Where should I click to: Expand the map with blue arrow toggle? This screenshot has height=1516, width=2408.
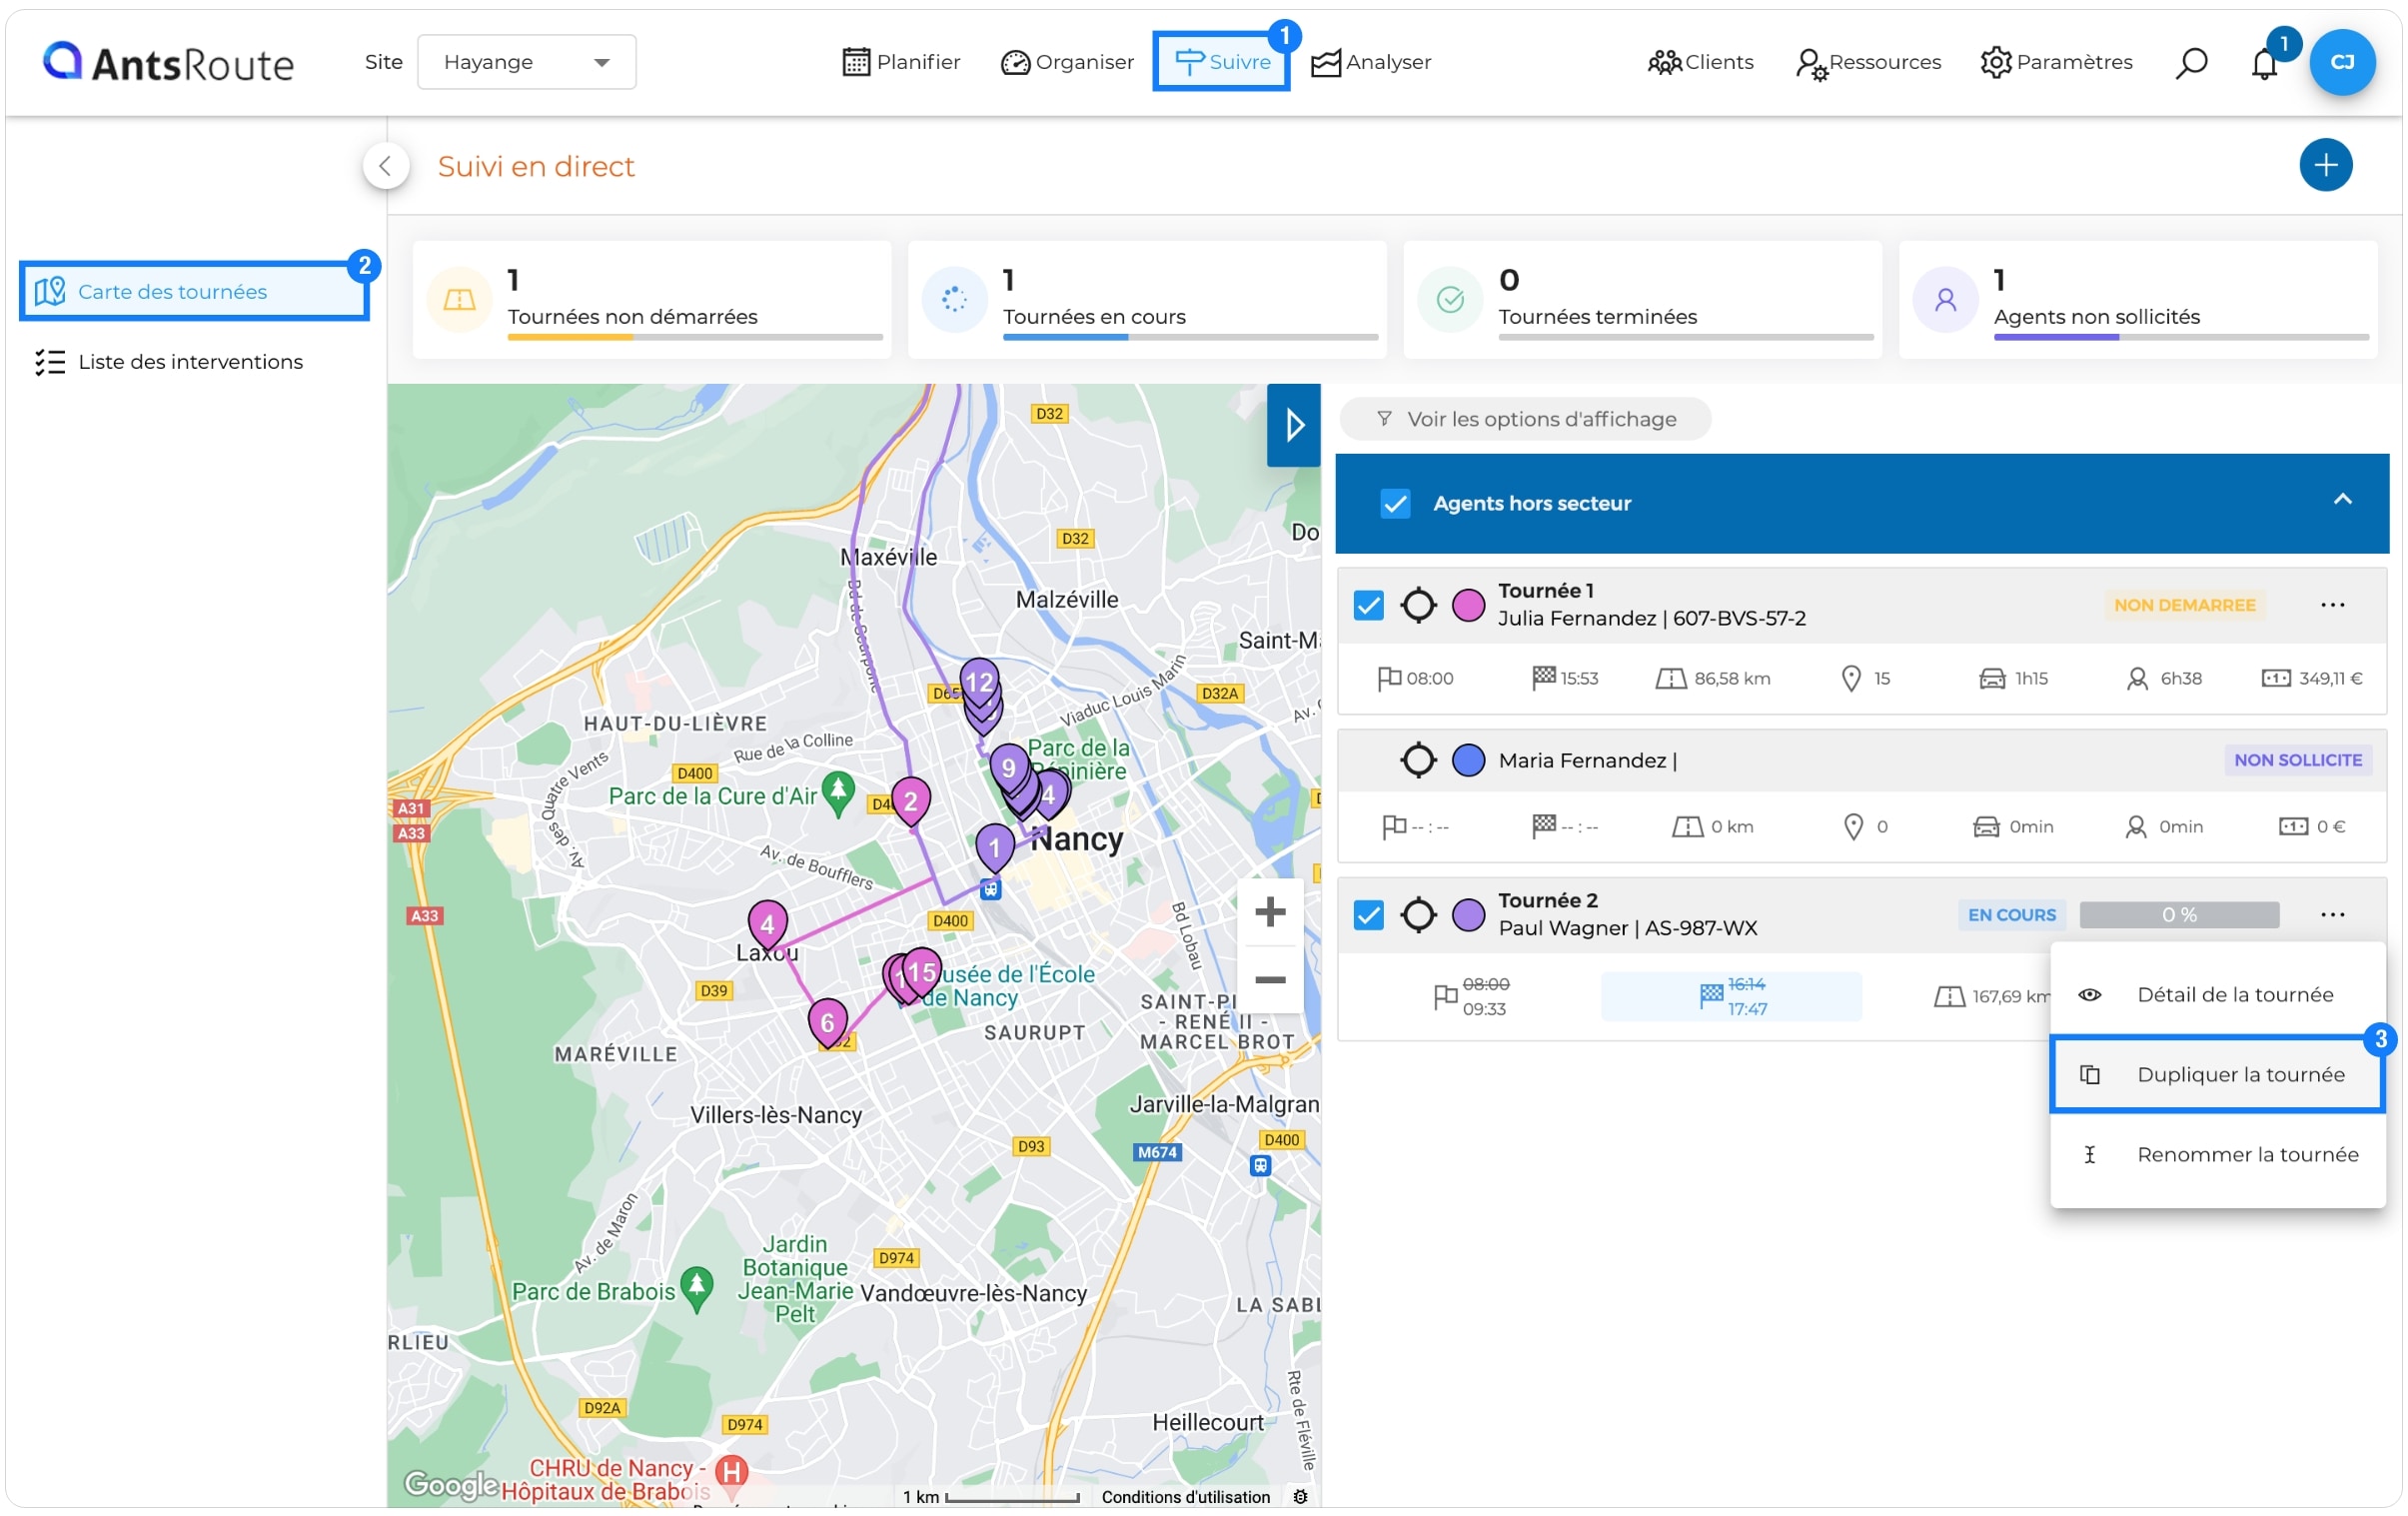tap(1294, 425)
